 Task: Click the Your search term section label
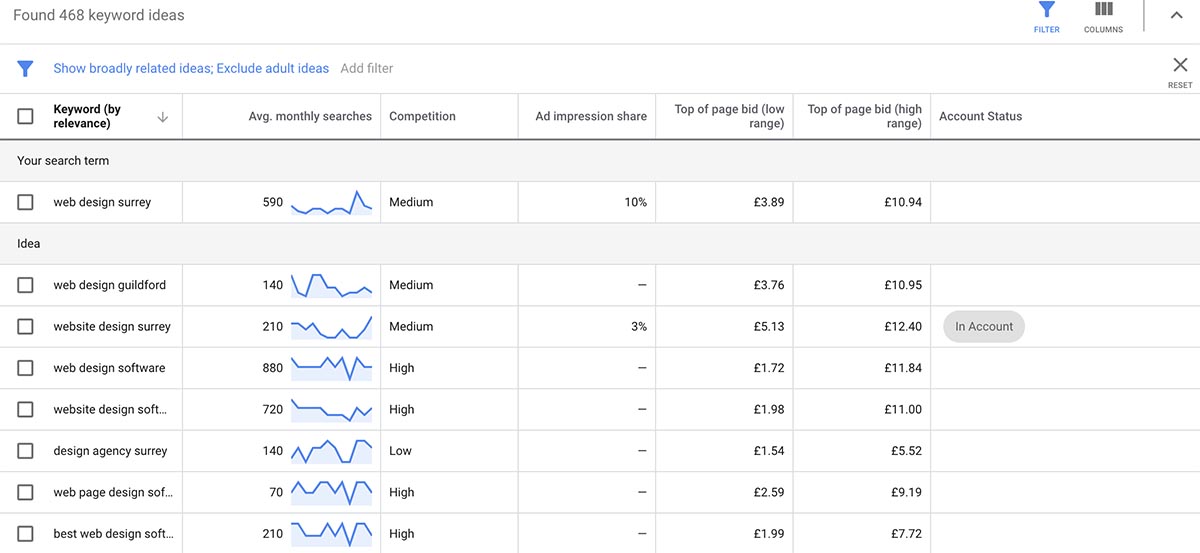click(x=63, y=160)
